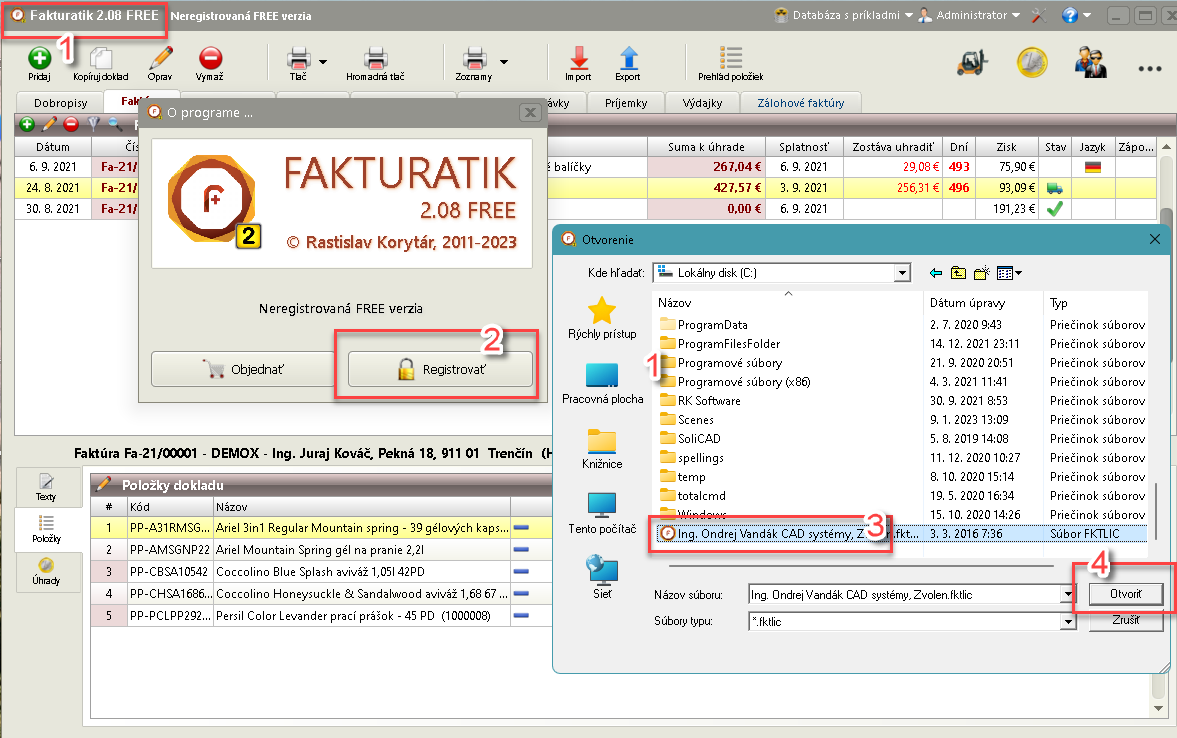Click the Vymaž delete icon
The width and height of the screenshot is (1177, 738).
[210, 59]
